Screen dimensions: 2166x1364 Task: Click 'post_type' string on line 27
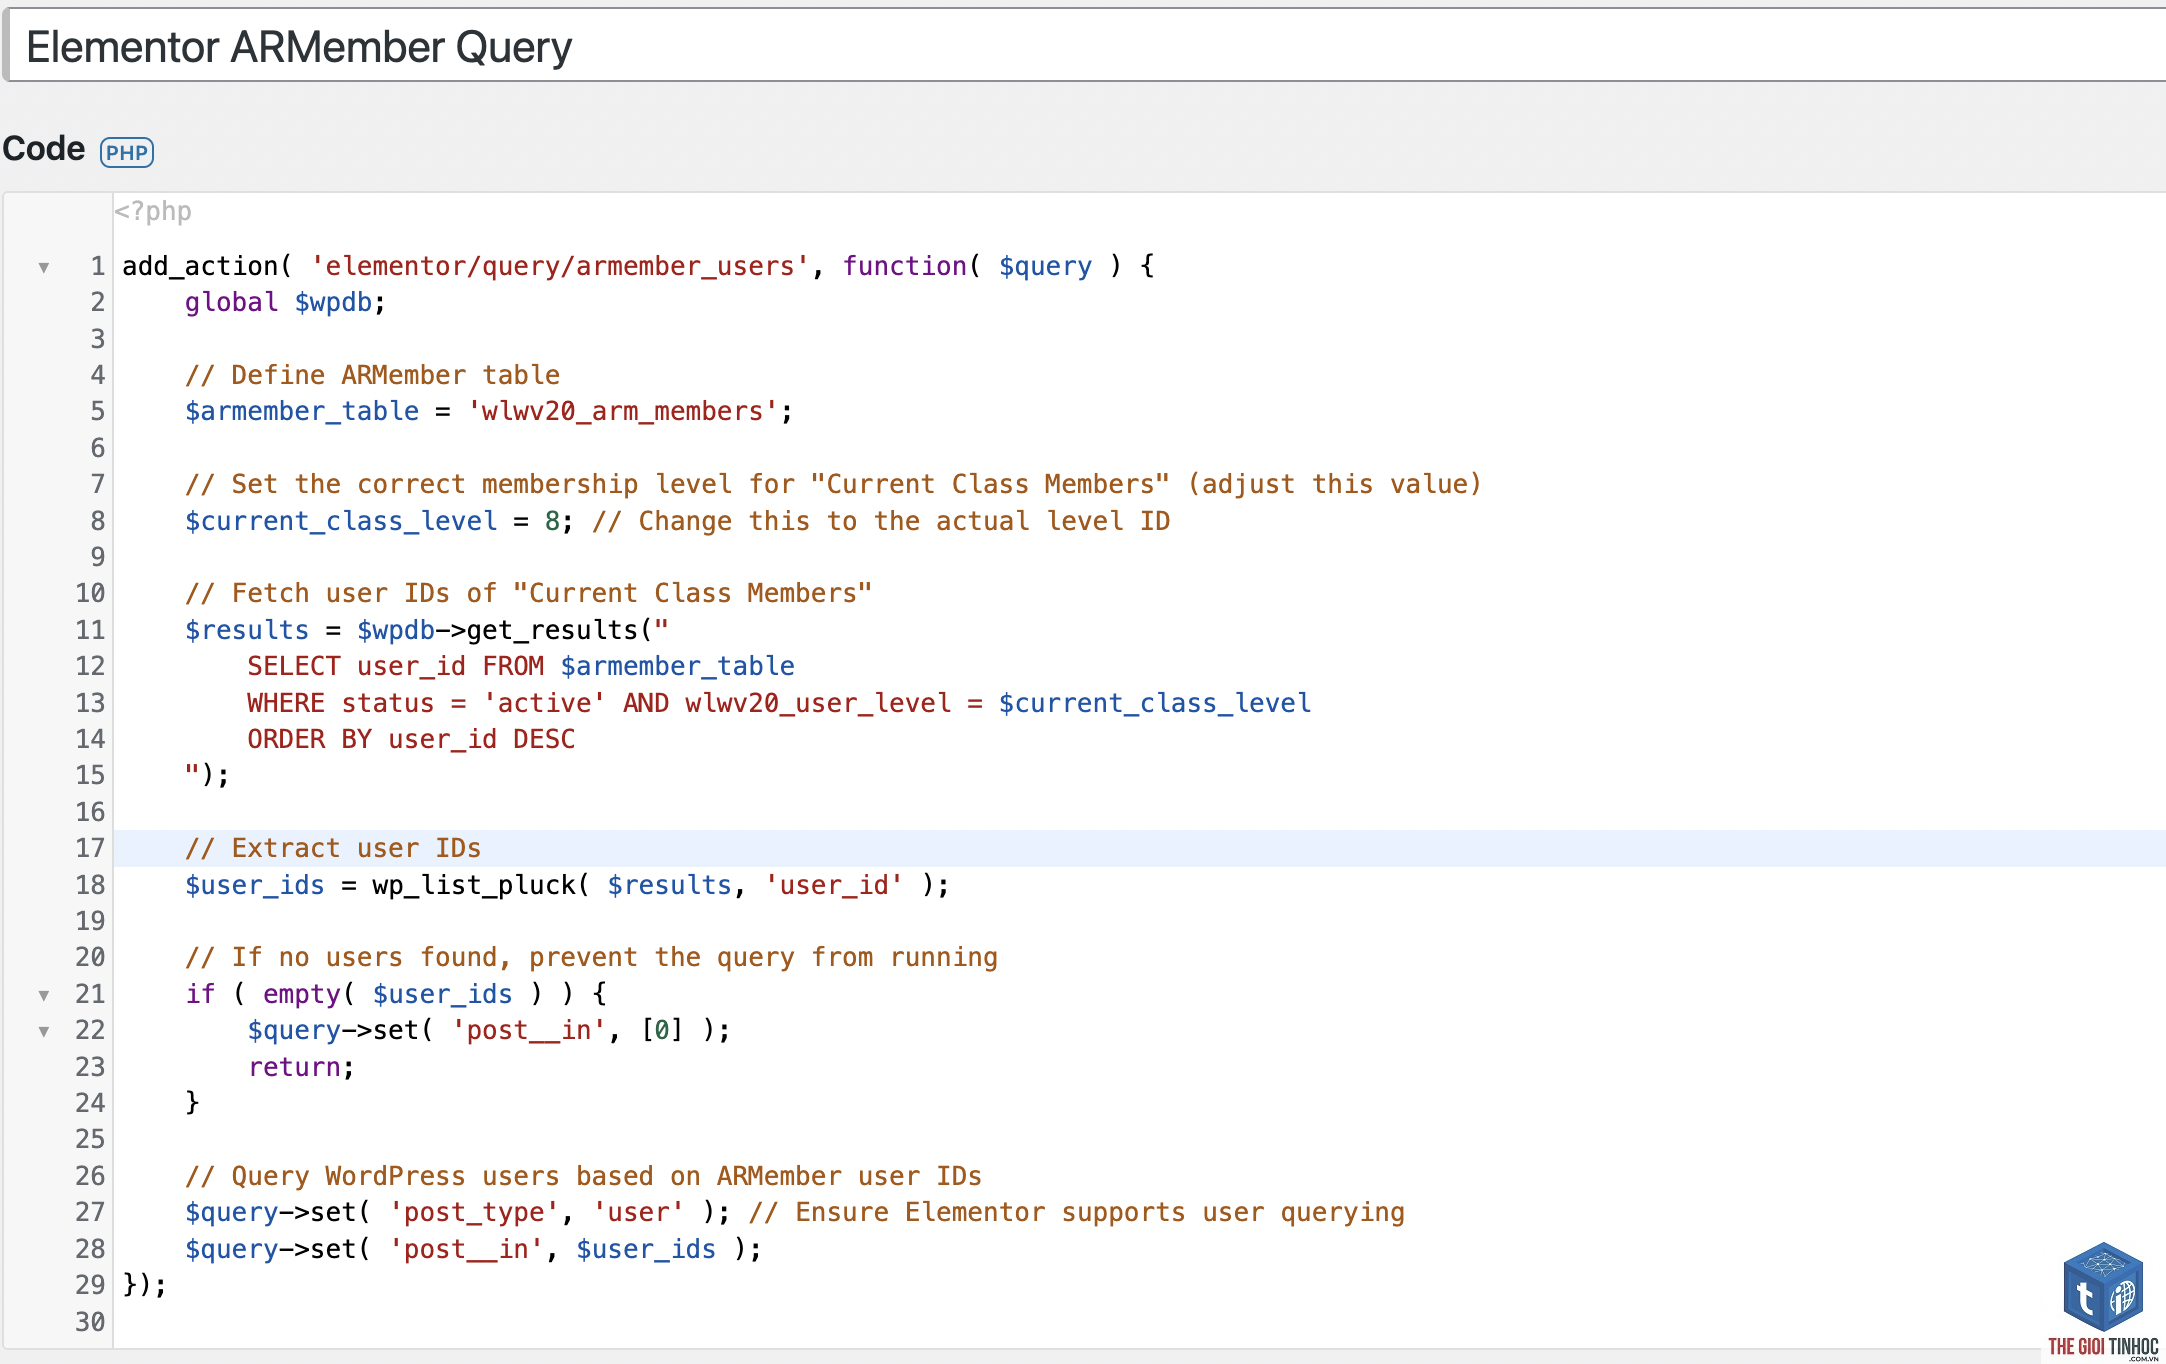click(474, 1212)
